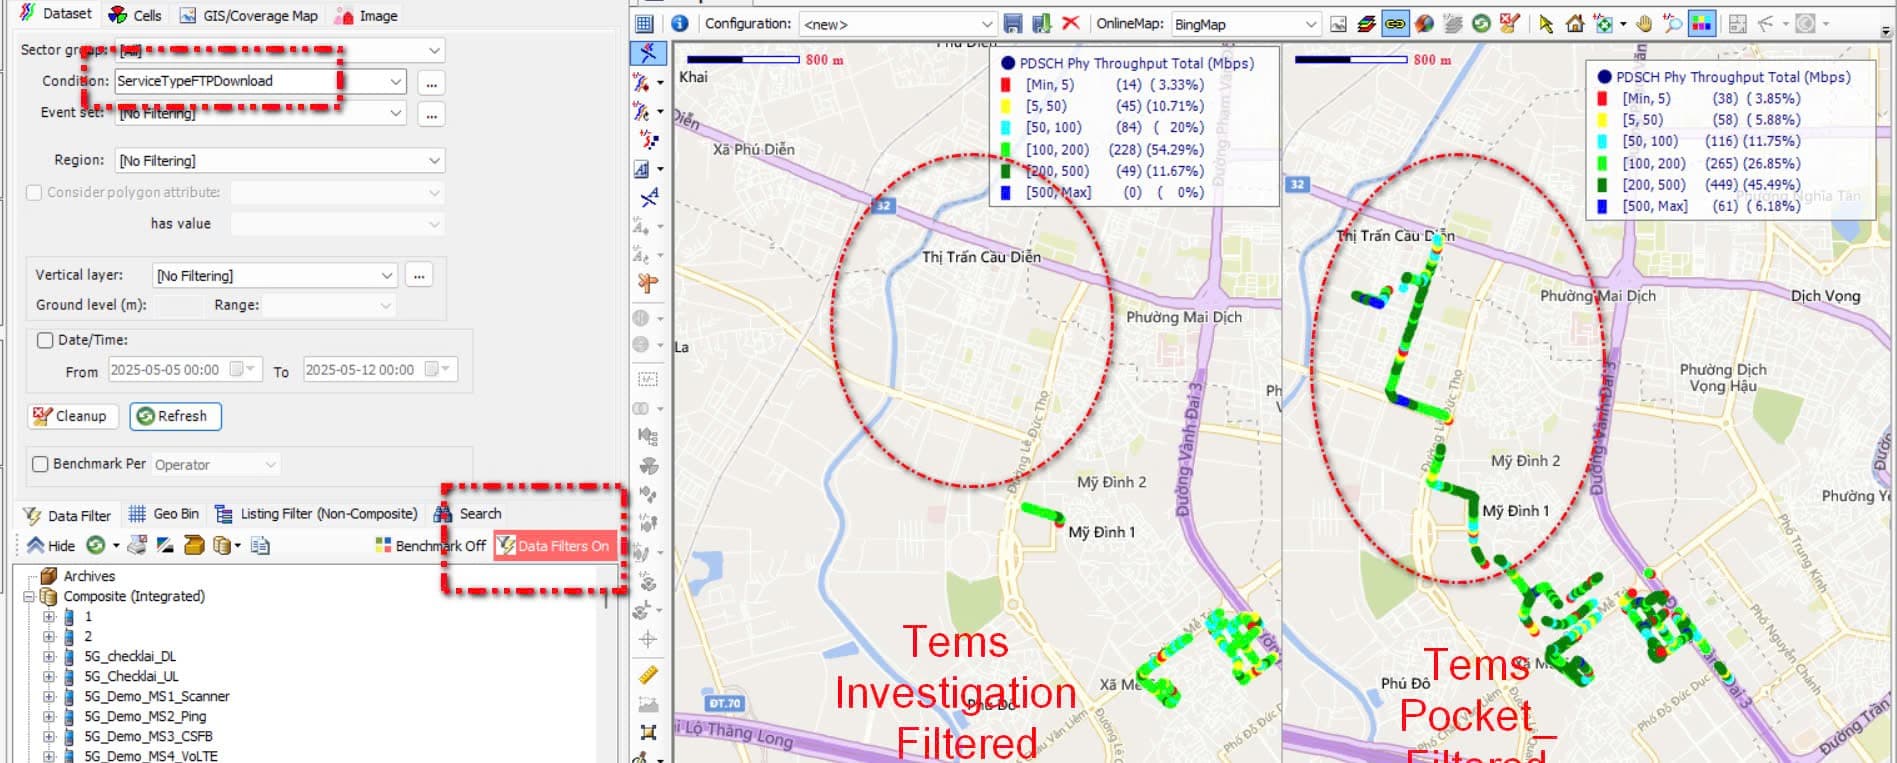The image size is (1897, 763).
Task: Click the copy documents icon in filter toolbar
Action: click(260, 545)
